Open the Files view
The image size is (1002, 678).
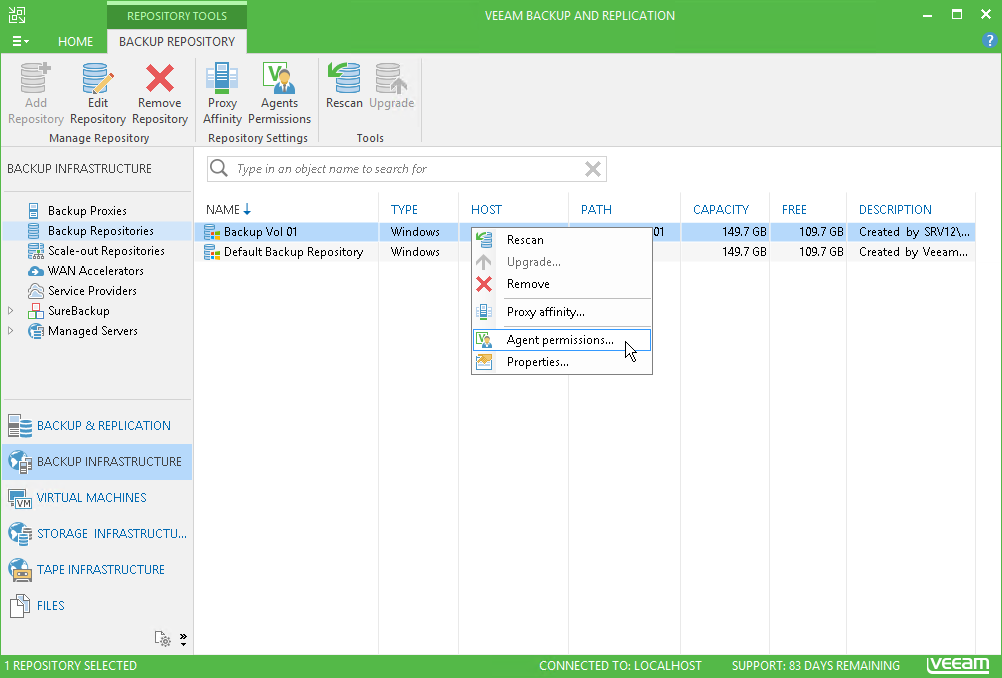[96, 605]
